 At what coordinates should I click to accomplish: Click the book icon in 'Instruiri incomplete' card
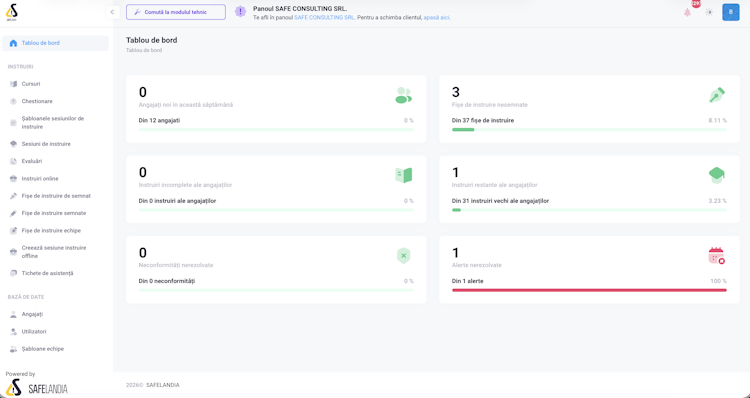(404, 175)
